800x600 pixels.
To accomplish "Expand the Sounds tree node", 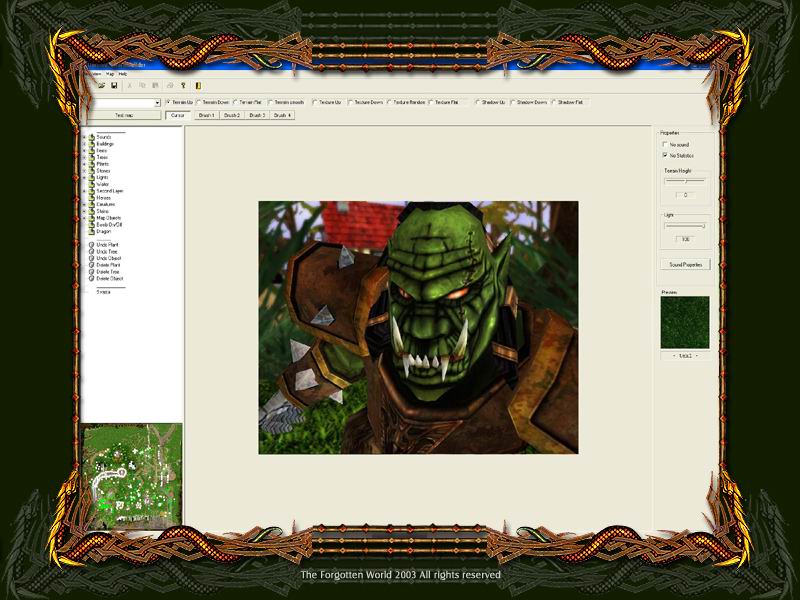I will click(84, 136).
